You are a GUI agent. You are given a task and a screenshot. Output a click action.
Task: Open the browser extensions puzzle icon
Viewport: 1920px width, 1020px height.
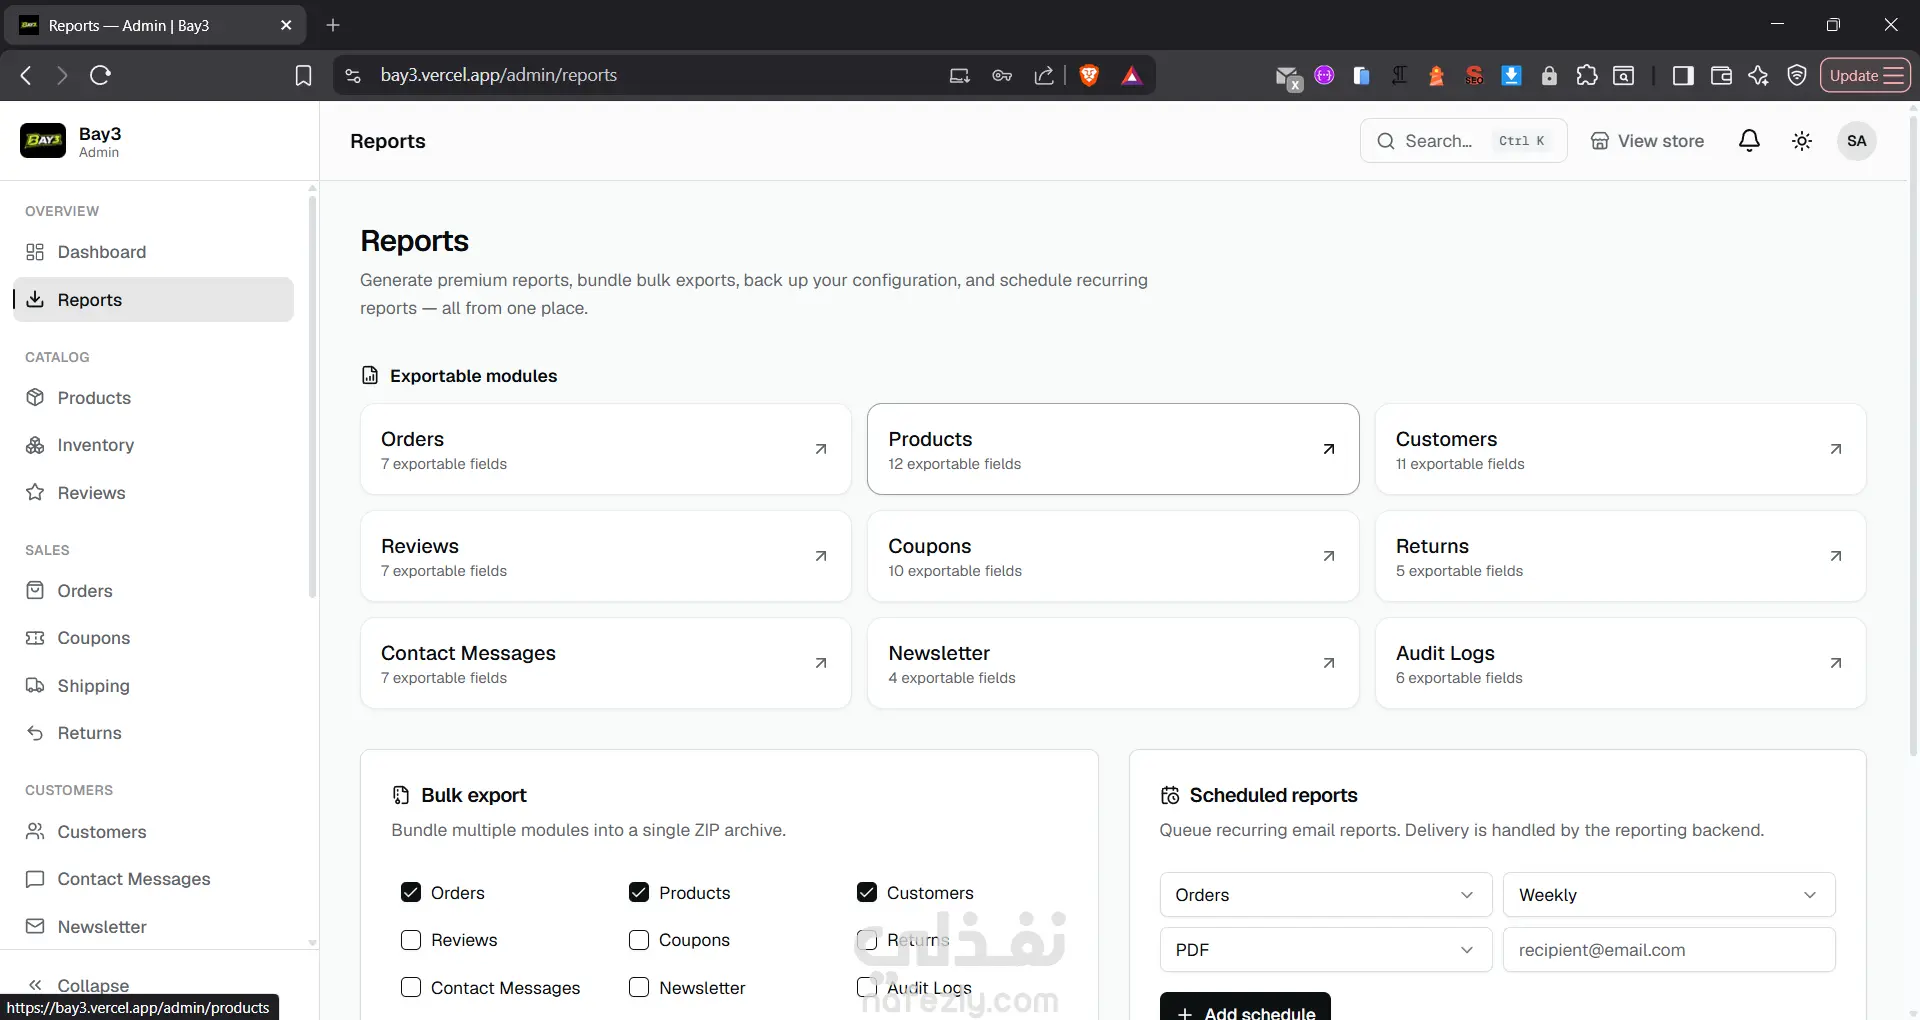tap(1586, 75)
